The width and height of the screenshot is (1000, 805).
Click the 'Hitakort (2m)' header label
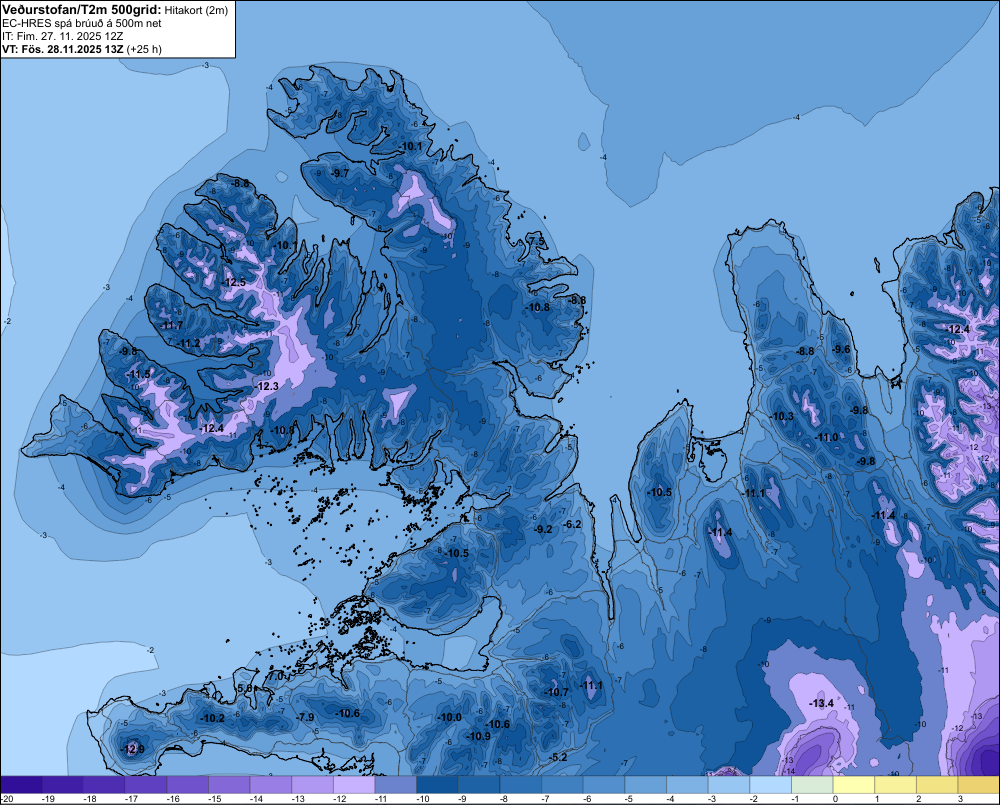(x=196, y=10)
